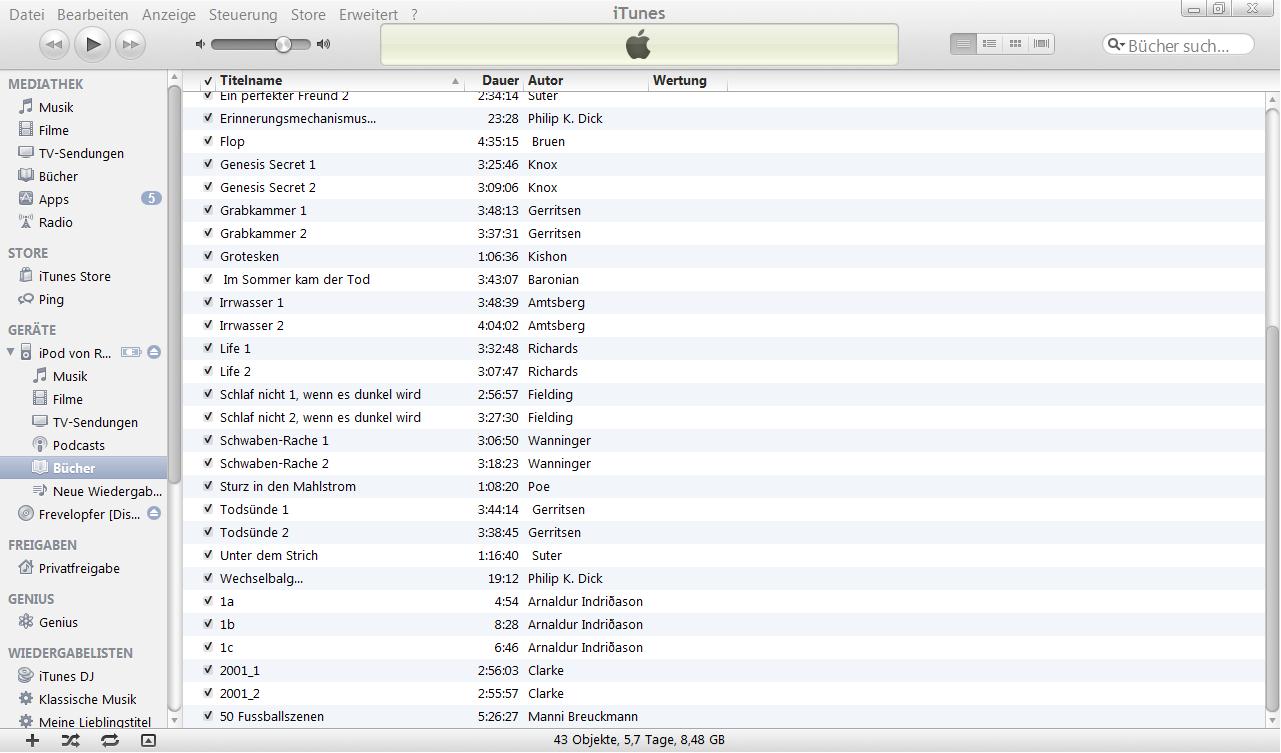Uncheck the 2001_1 checkbox
The image size is (1281, 753).
208,670
